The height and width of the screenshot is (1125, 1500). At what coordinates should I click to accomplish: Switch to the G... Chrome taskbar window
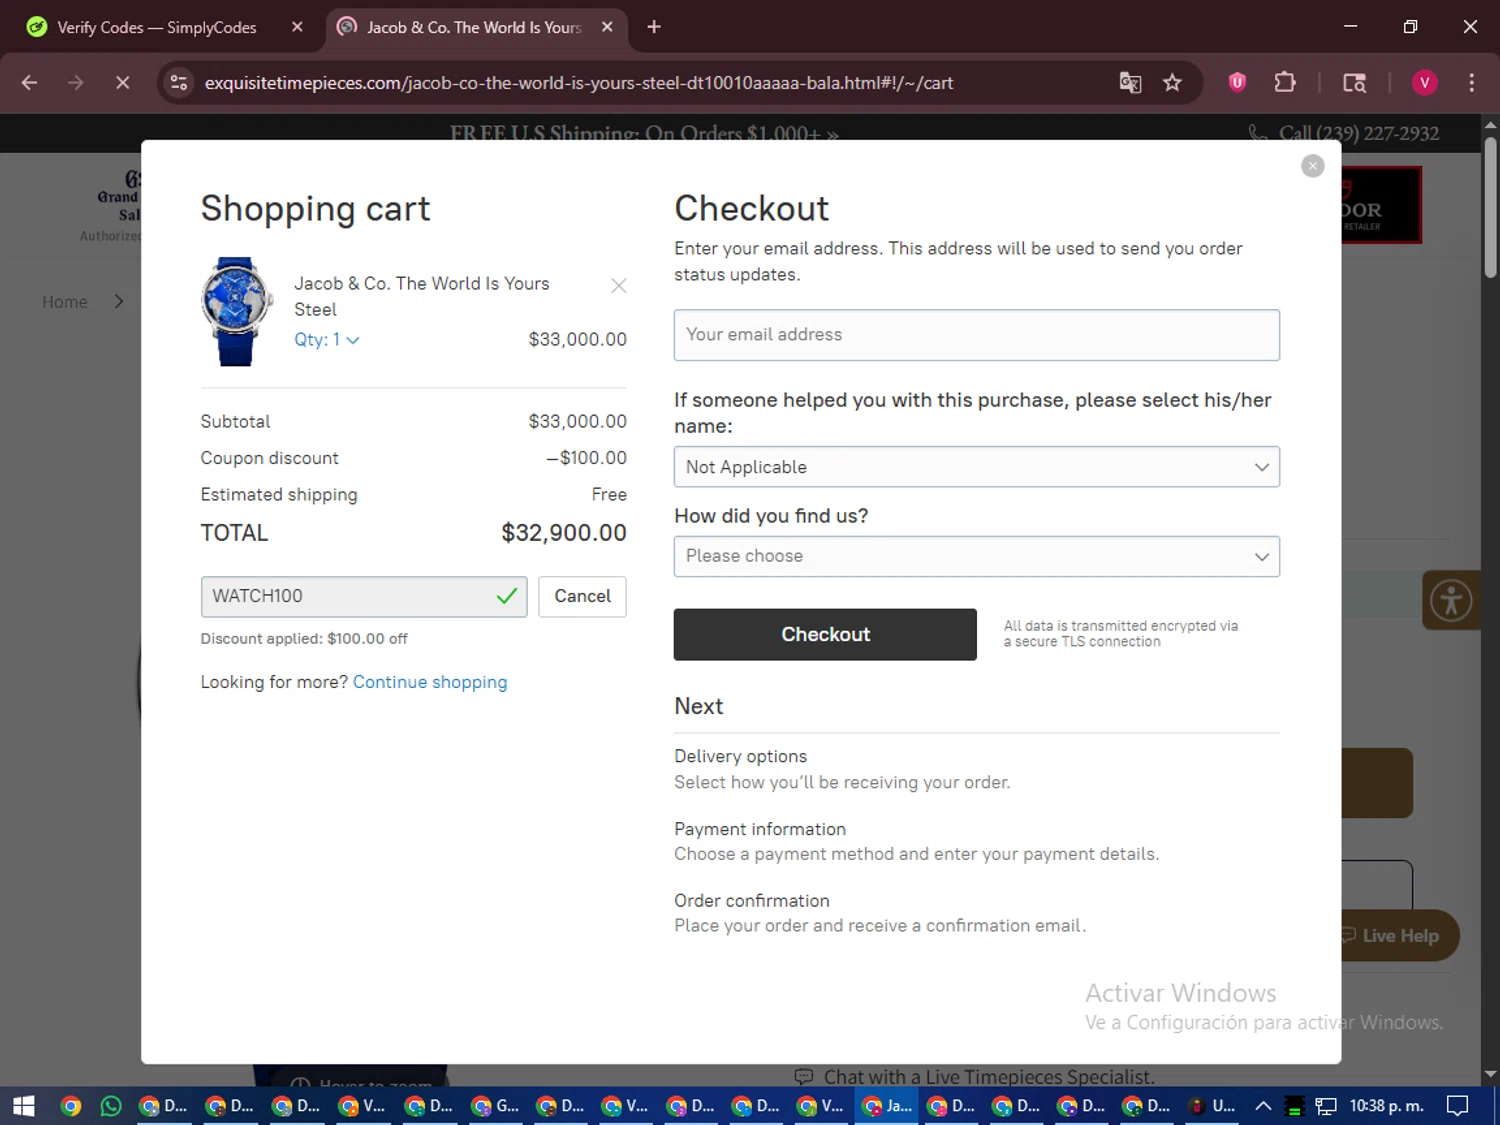coord(496,1106)
